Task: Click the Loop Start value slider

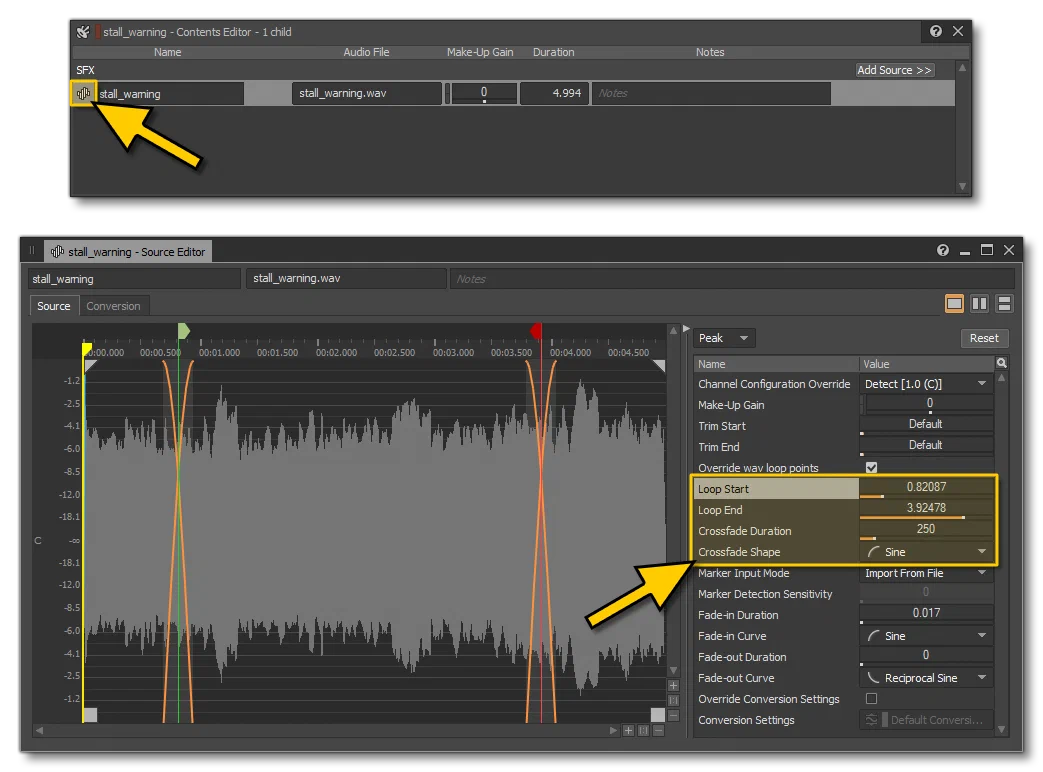Action: click(926, 489)
